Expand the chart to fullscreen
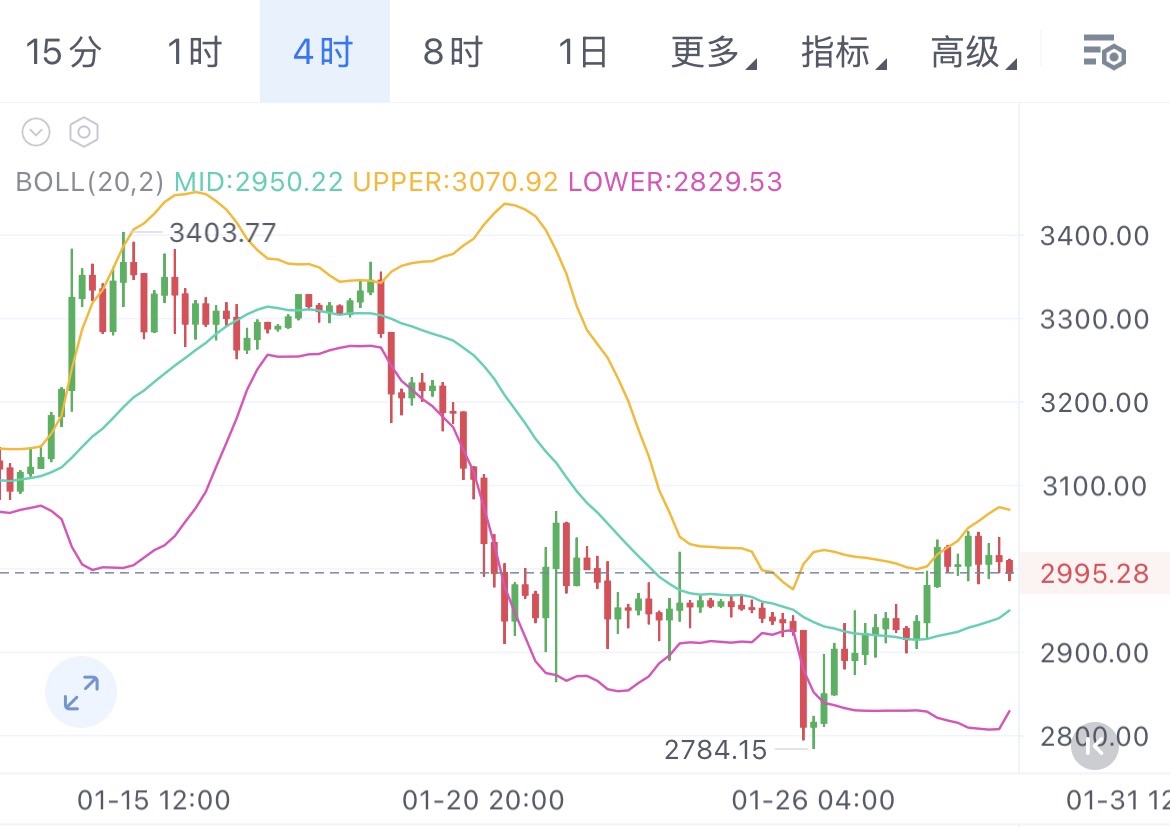Image resolution: width=1170 pixels, height=827 pixels. click(x=81, y=692)
